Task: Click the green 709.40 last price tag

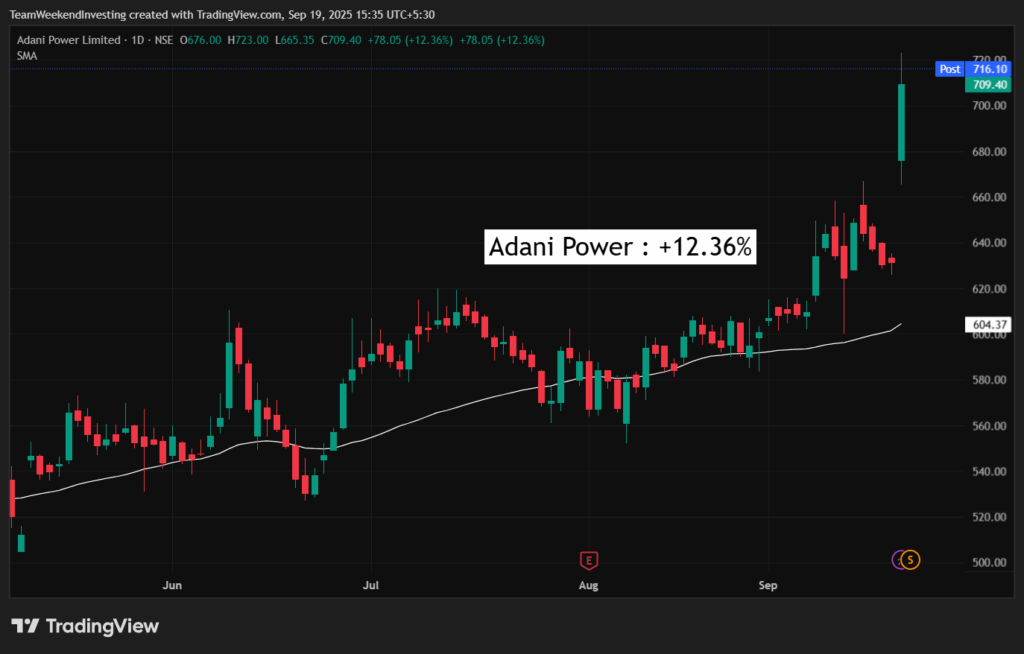Action: pos(989,84)
